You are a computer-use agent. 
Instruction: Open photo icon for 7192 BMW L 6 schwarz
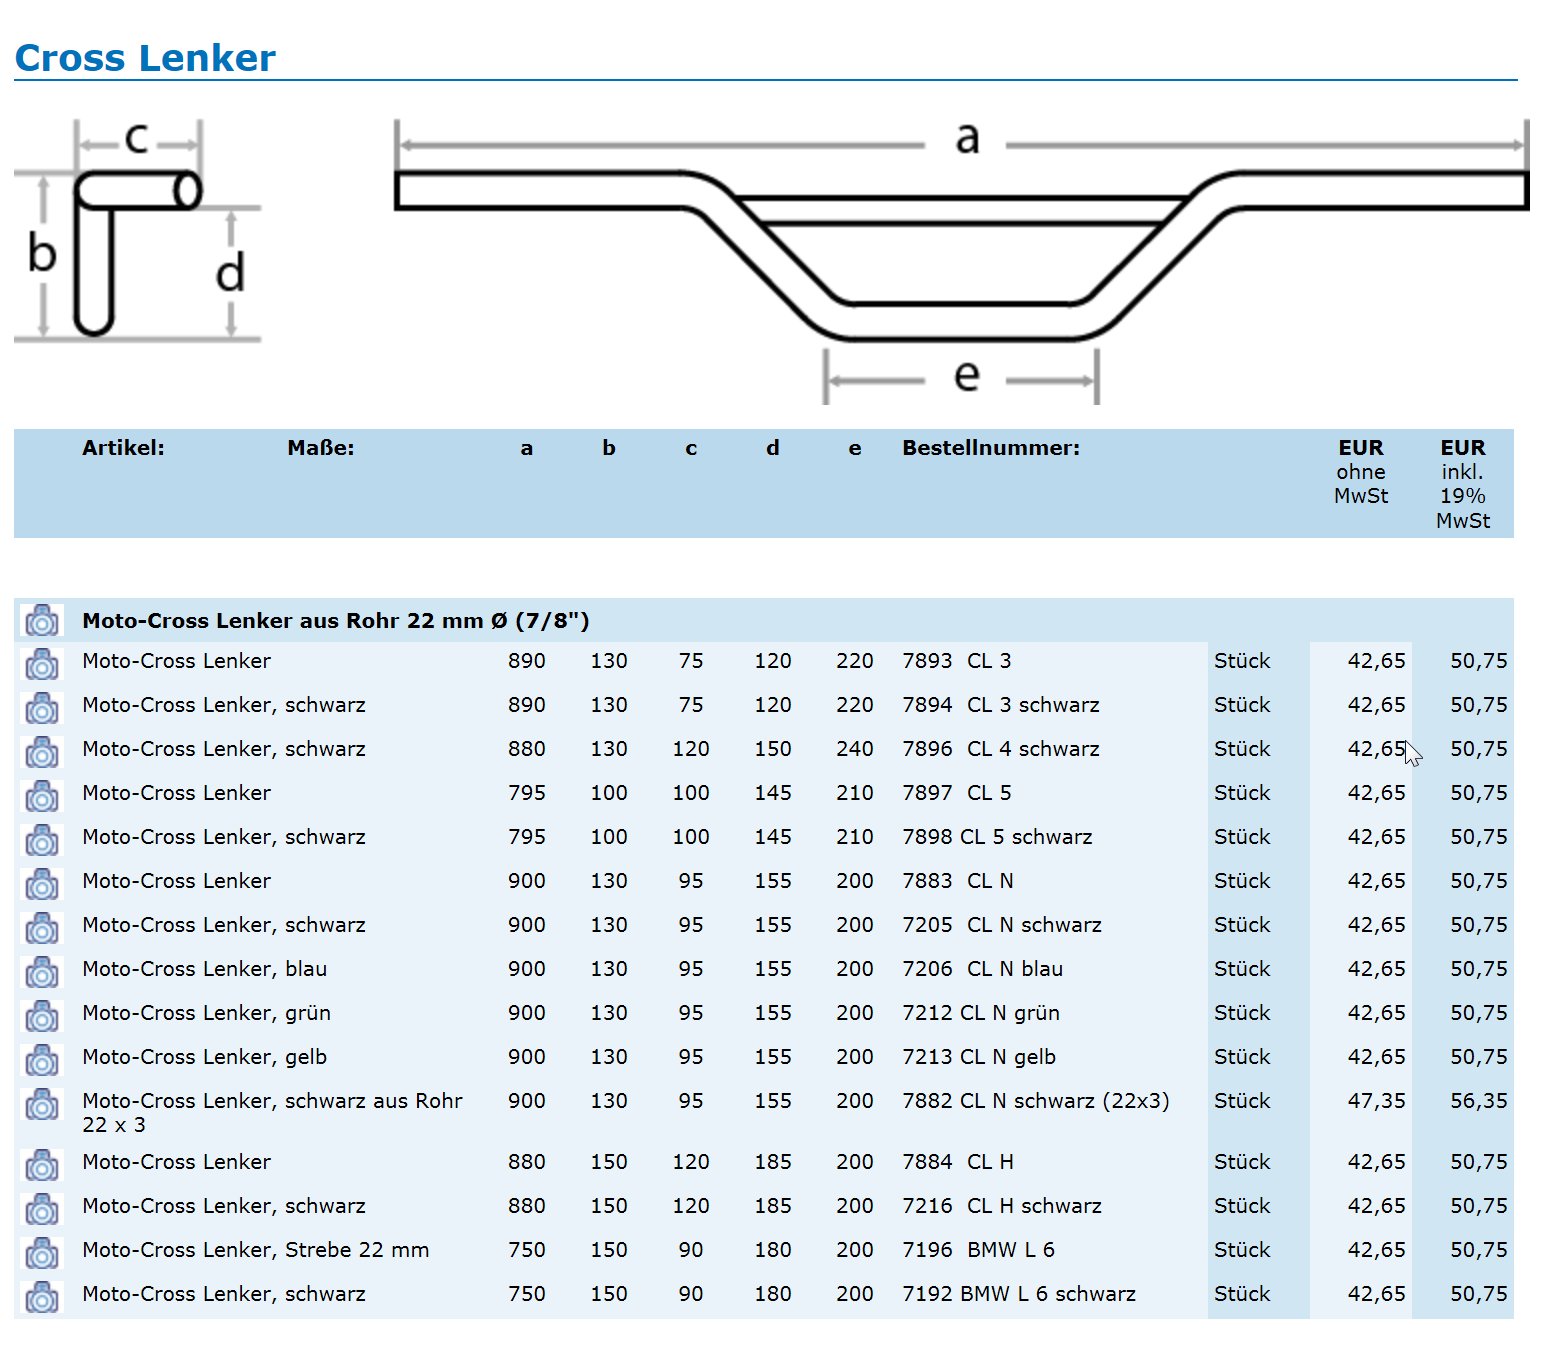[x=42, y=1298]
